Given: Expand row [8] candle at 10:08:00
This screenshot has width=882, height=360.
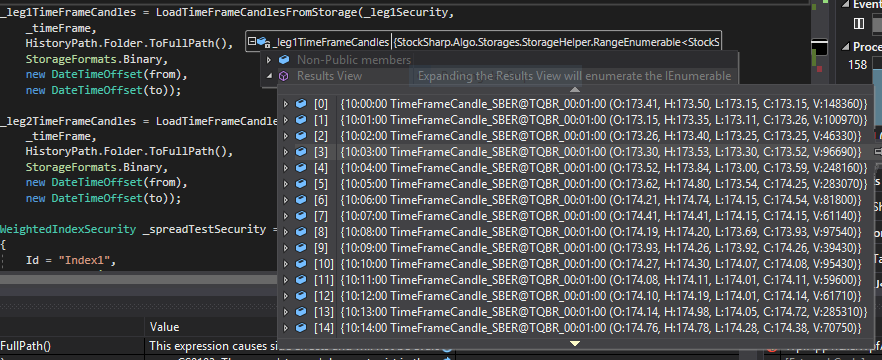Looking at the screenshot, I should (x=286, y=232).
